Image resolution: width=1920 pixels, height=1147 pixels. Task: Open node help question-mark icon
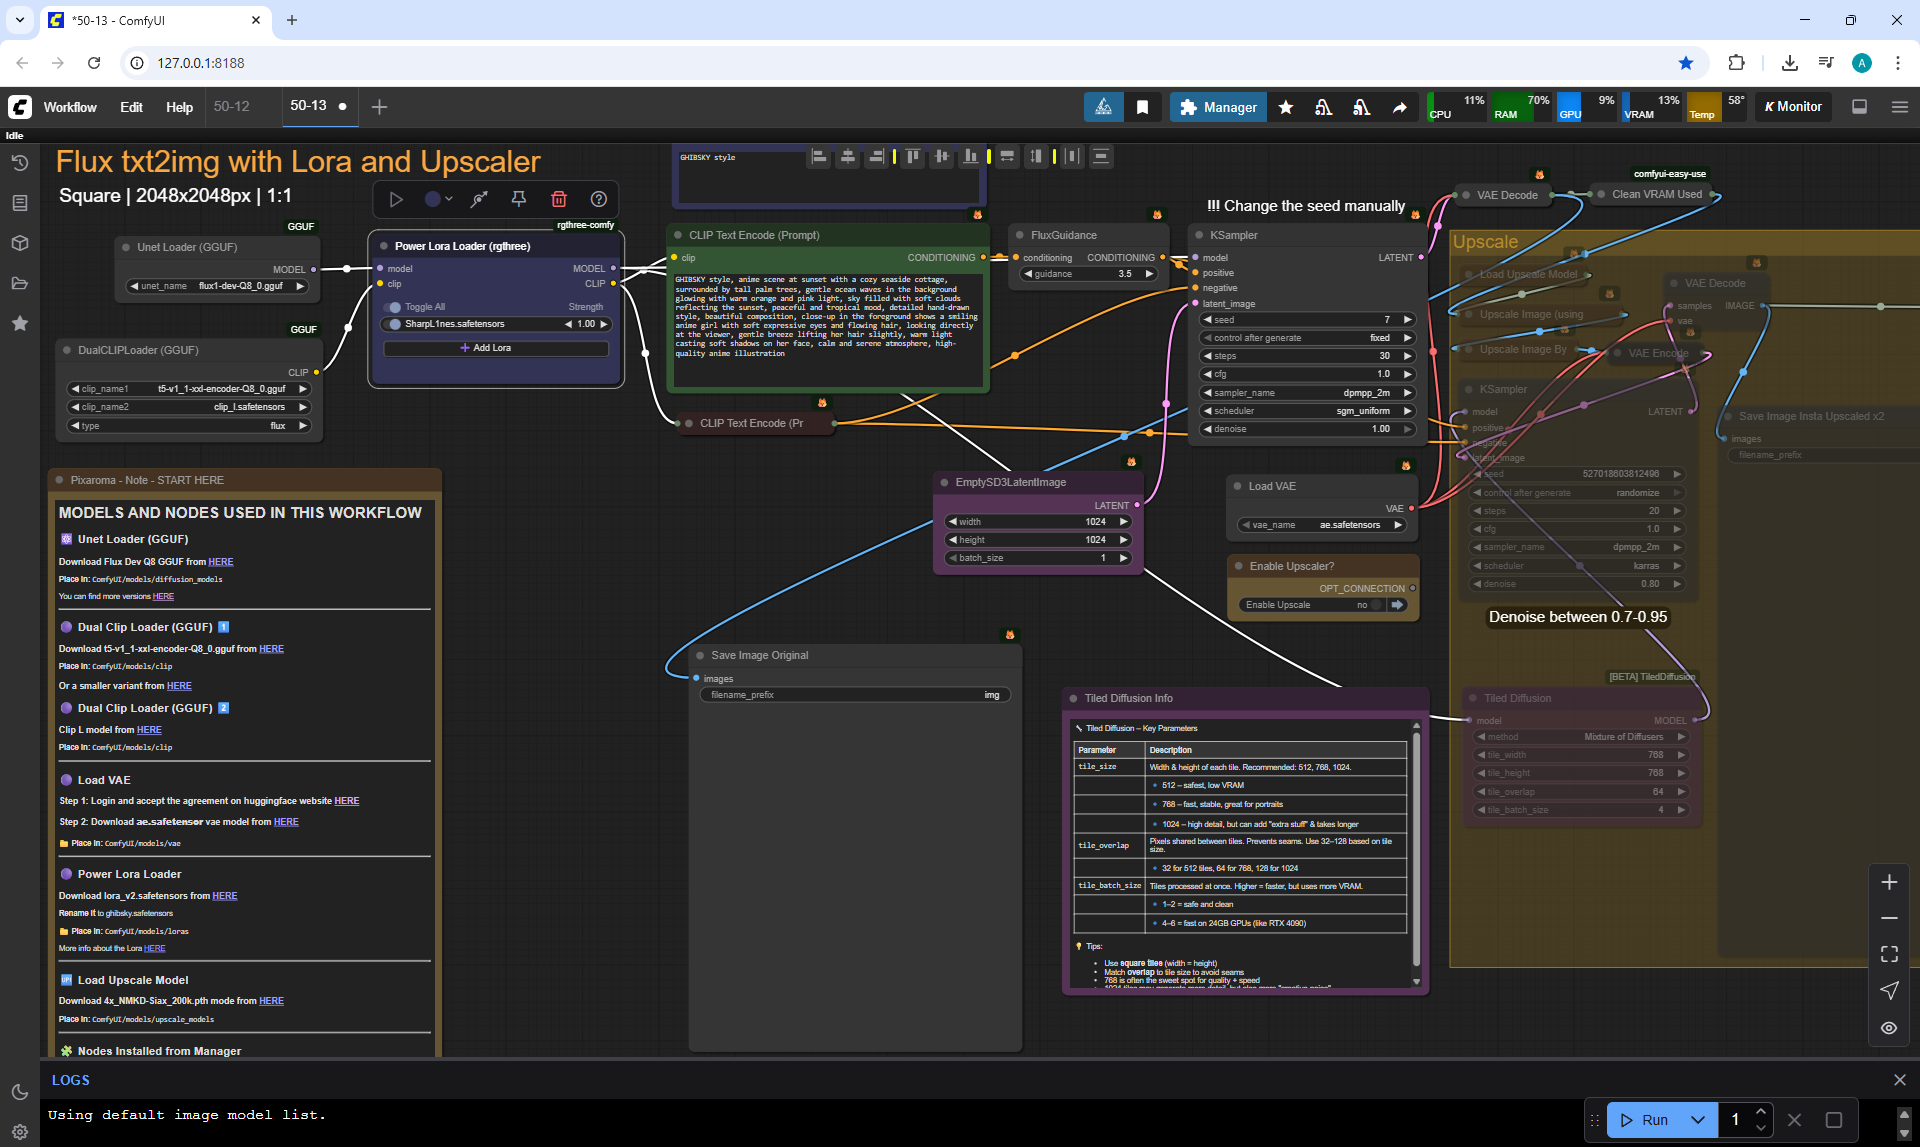(x=598, y=199)
